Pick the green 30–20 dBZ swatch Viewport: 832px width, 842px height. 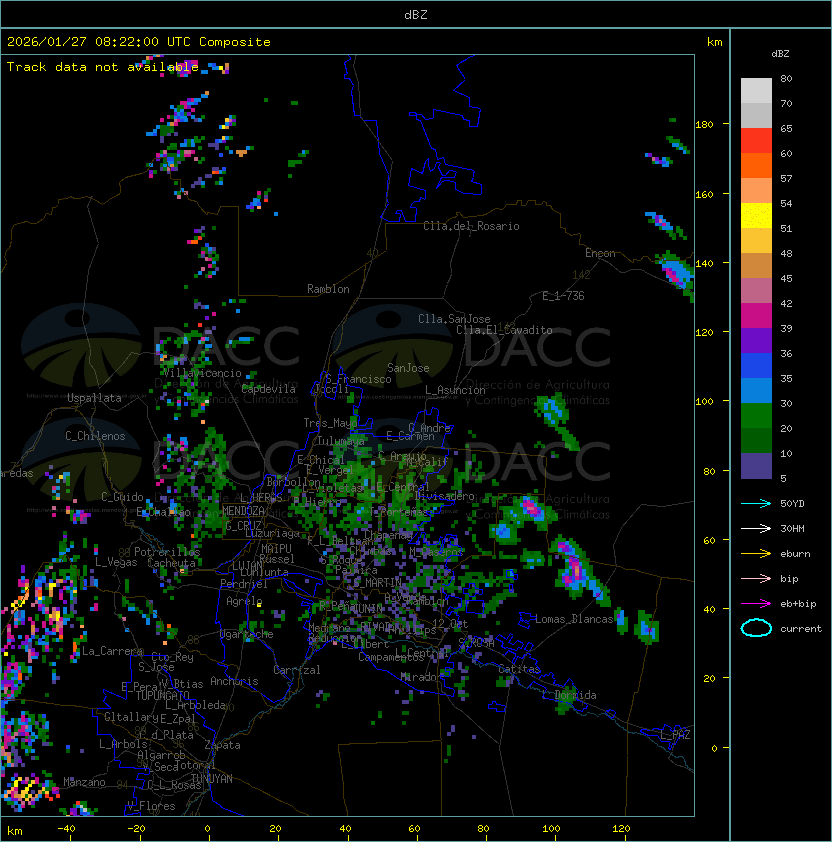(756, 416)
